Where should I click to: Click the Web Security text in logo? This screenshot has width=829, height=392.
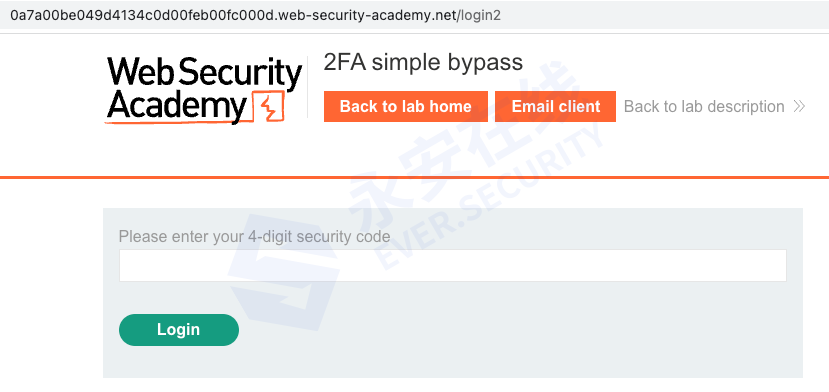[204, 72]
